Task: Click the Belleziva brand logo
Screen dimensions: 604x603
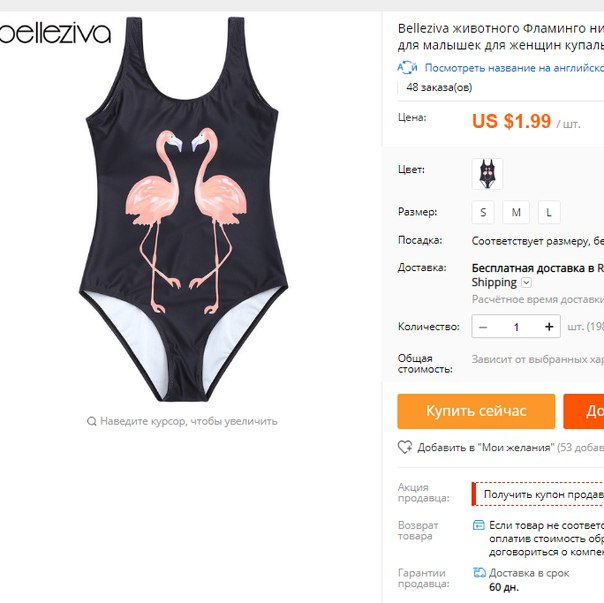Action: click(x=55, y=34)
